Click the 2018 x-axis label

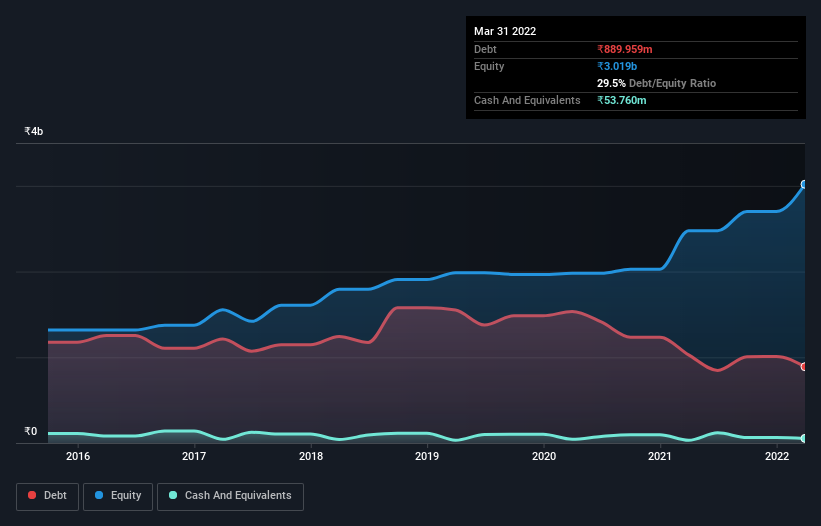(311, 456)
